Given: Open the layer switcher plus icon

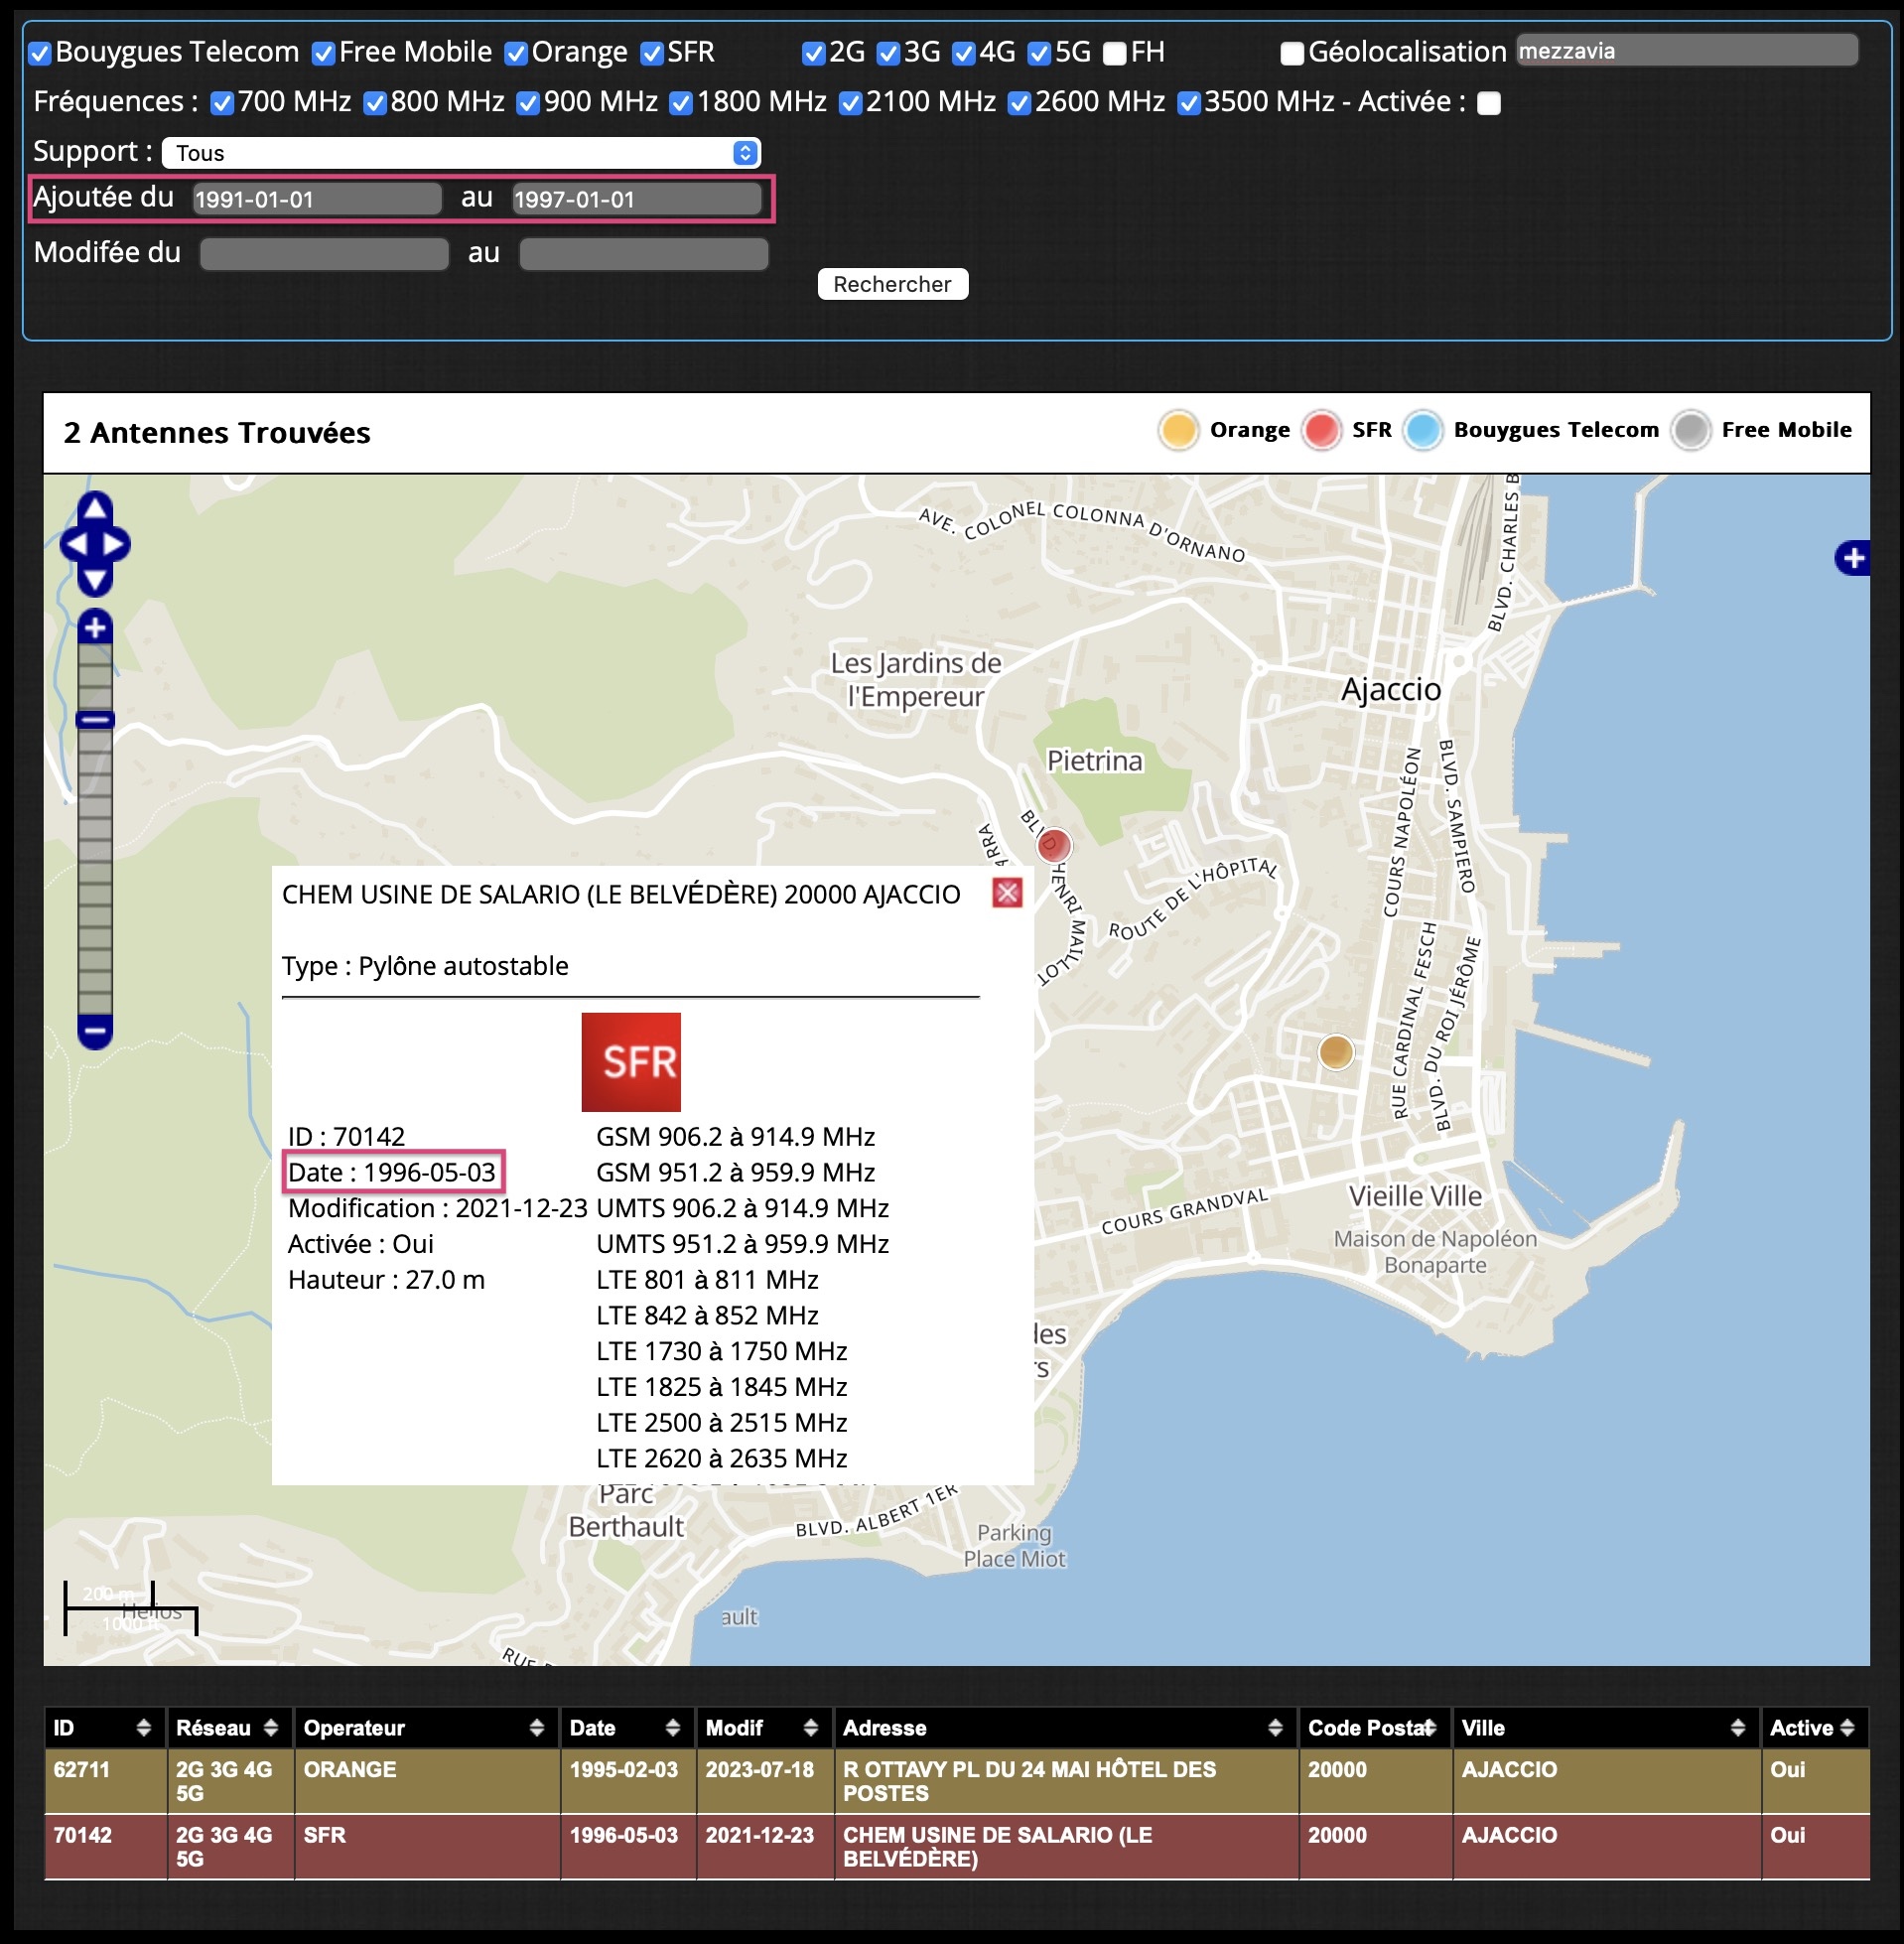Looking at the screenshot, I should (x=1853, y=558).
